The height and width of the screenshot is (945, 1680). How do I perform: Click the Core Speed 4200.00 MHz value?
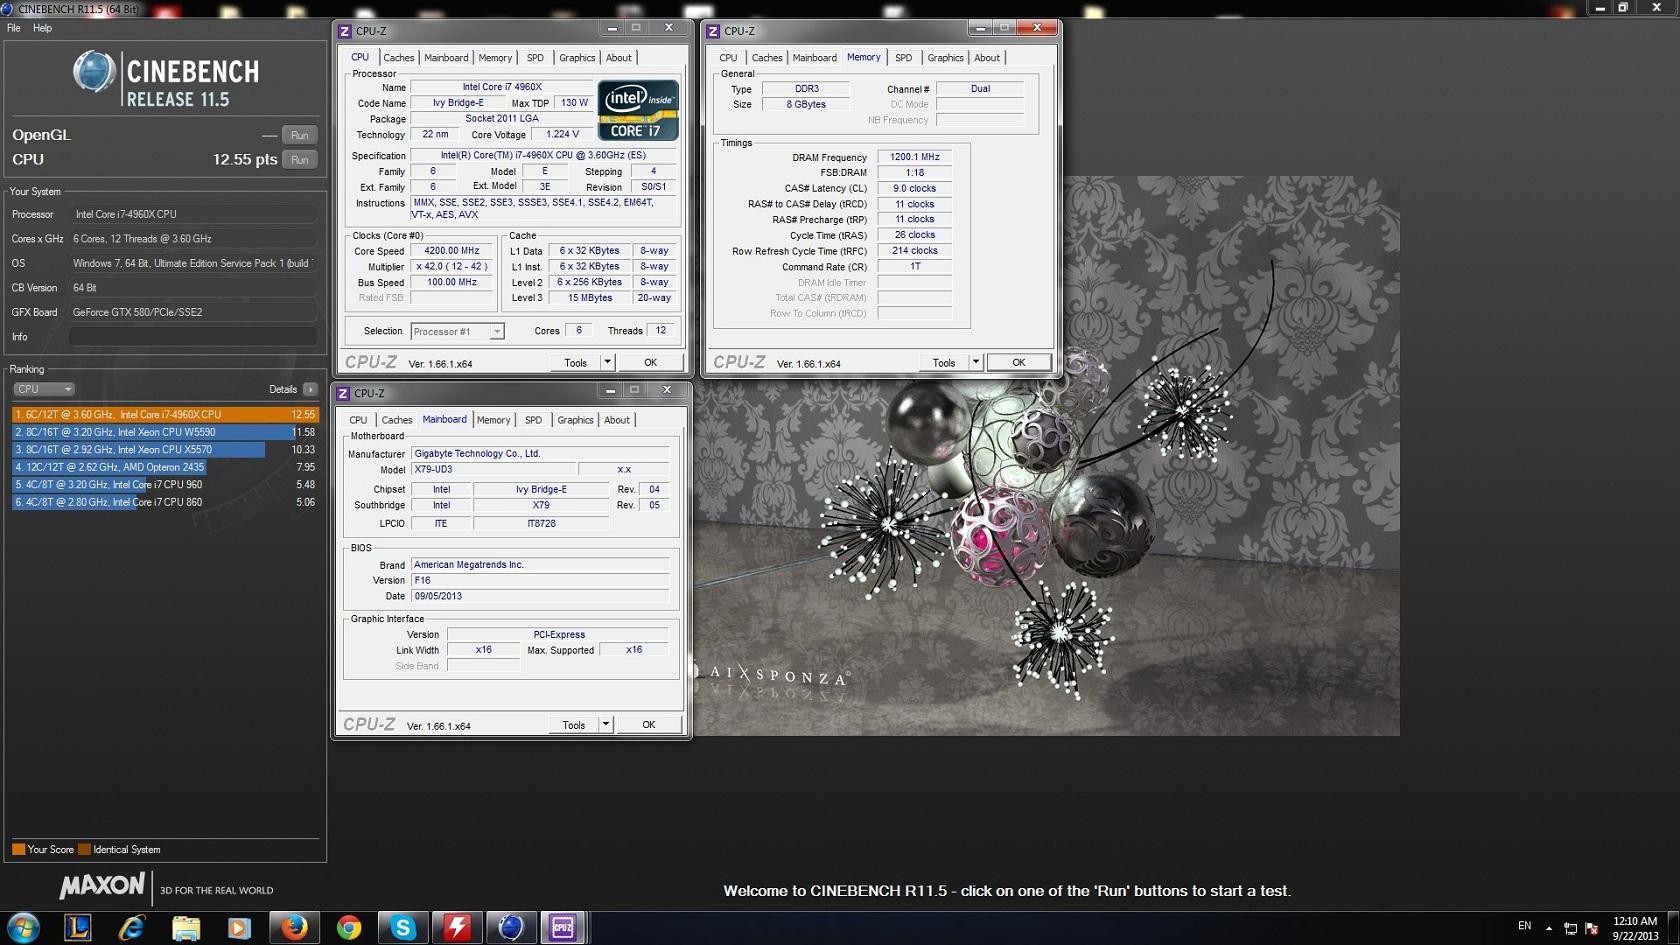click(452, 251)
